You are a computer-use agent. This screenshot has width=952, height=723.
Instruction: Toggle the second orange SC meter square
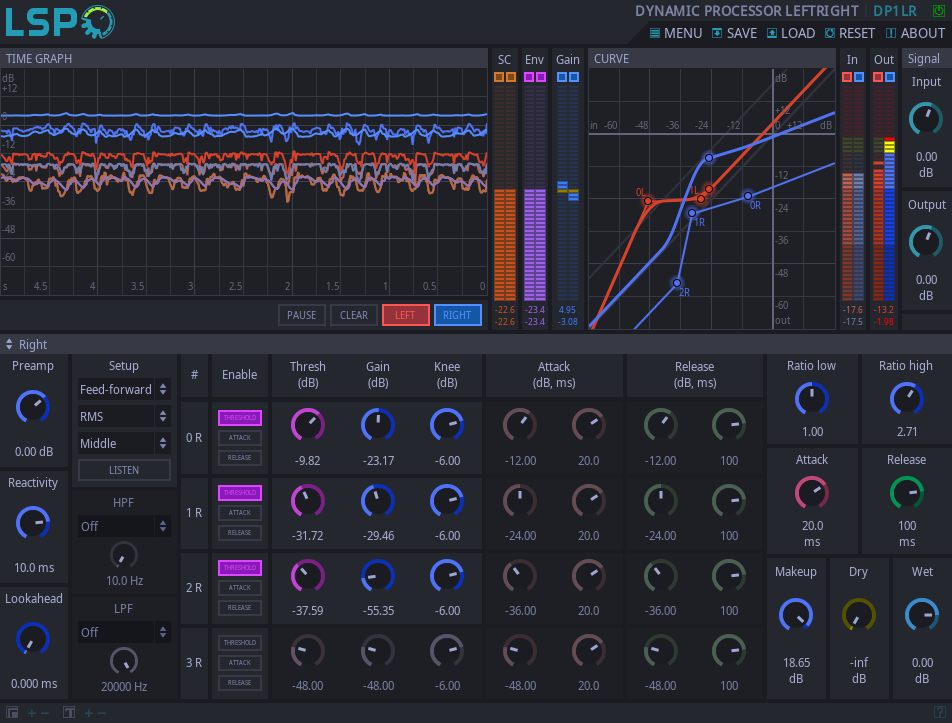point(511,77)
